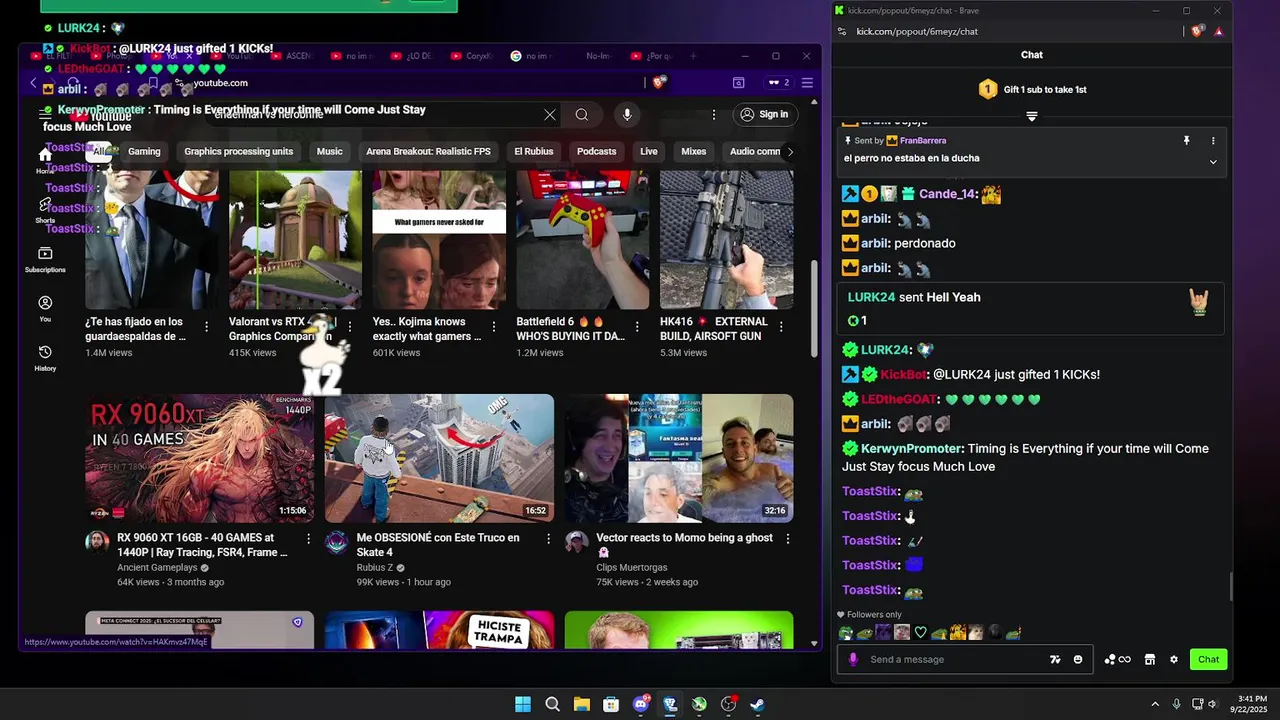Open options for RX 9060 XT video

point(308,539)
